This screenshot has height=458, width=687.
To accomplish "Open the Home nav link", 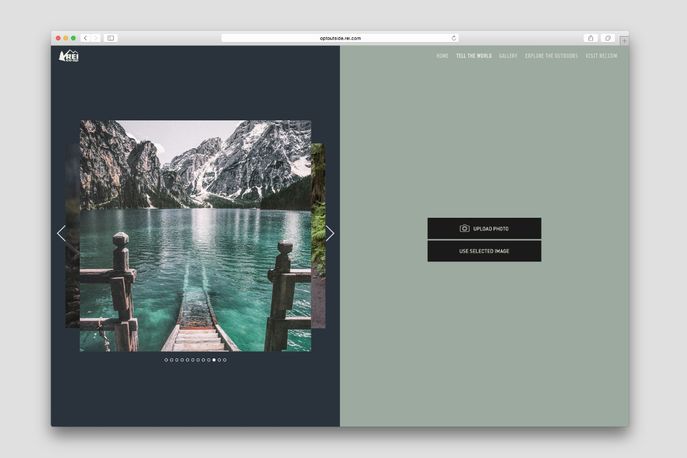I will [x=442, y=56].
